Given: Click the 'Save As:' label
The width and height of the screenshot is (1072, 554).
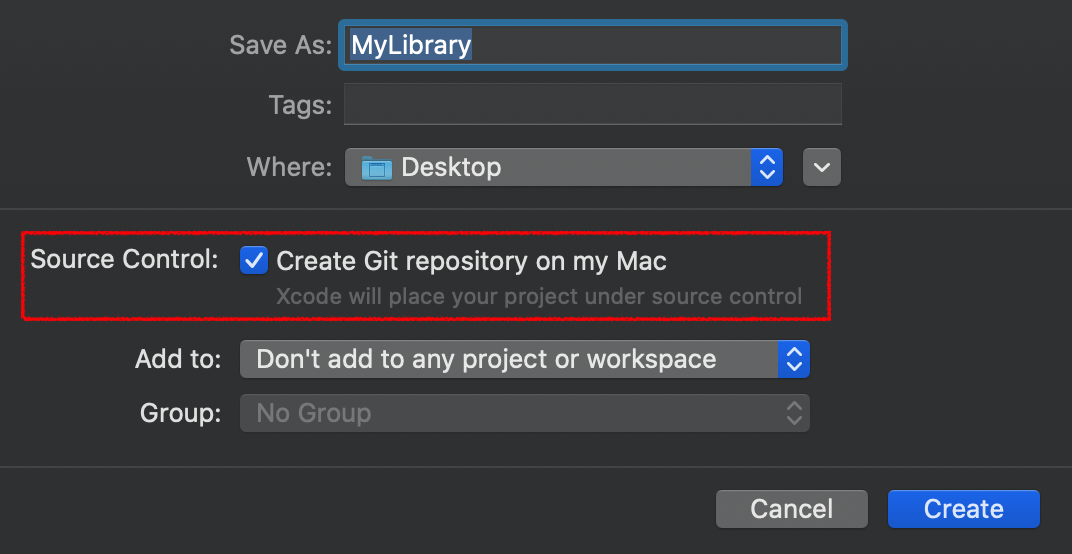Looking at the screenshot, I should coord(280,45).
